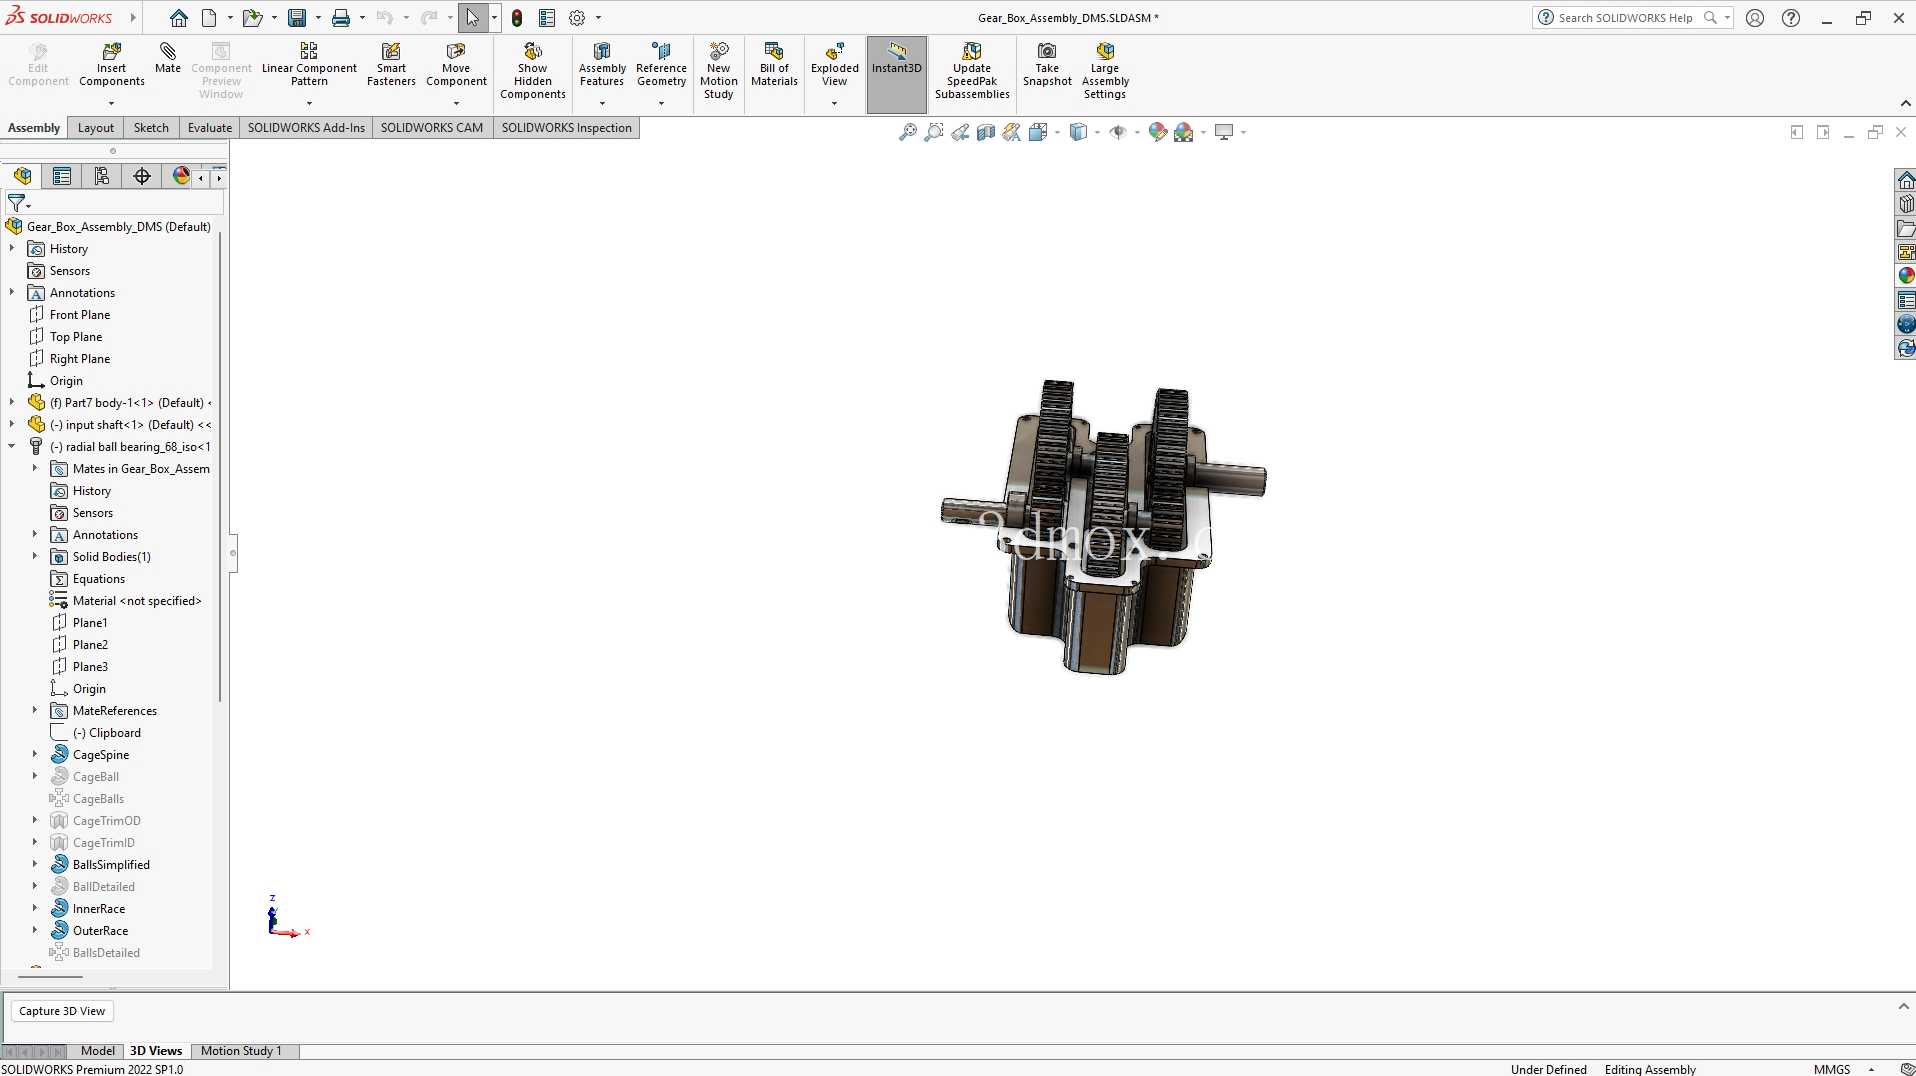This screenshot has width=1916, height=1076.
Task: Open Insert Components dropdown arrow
Action: tap(111, 103)
